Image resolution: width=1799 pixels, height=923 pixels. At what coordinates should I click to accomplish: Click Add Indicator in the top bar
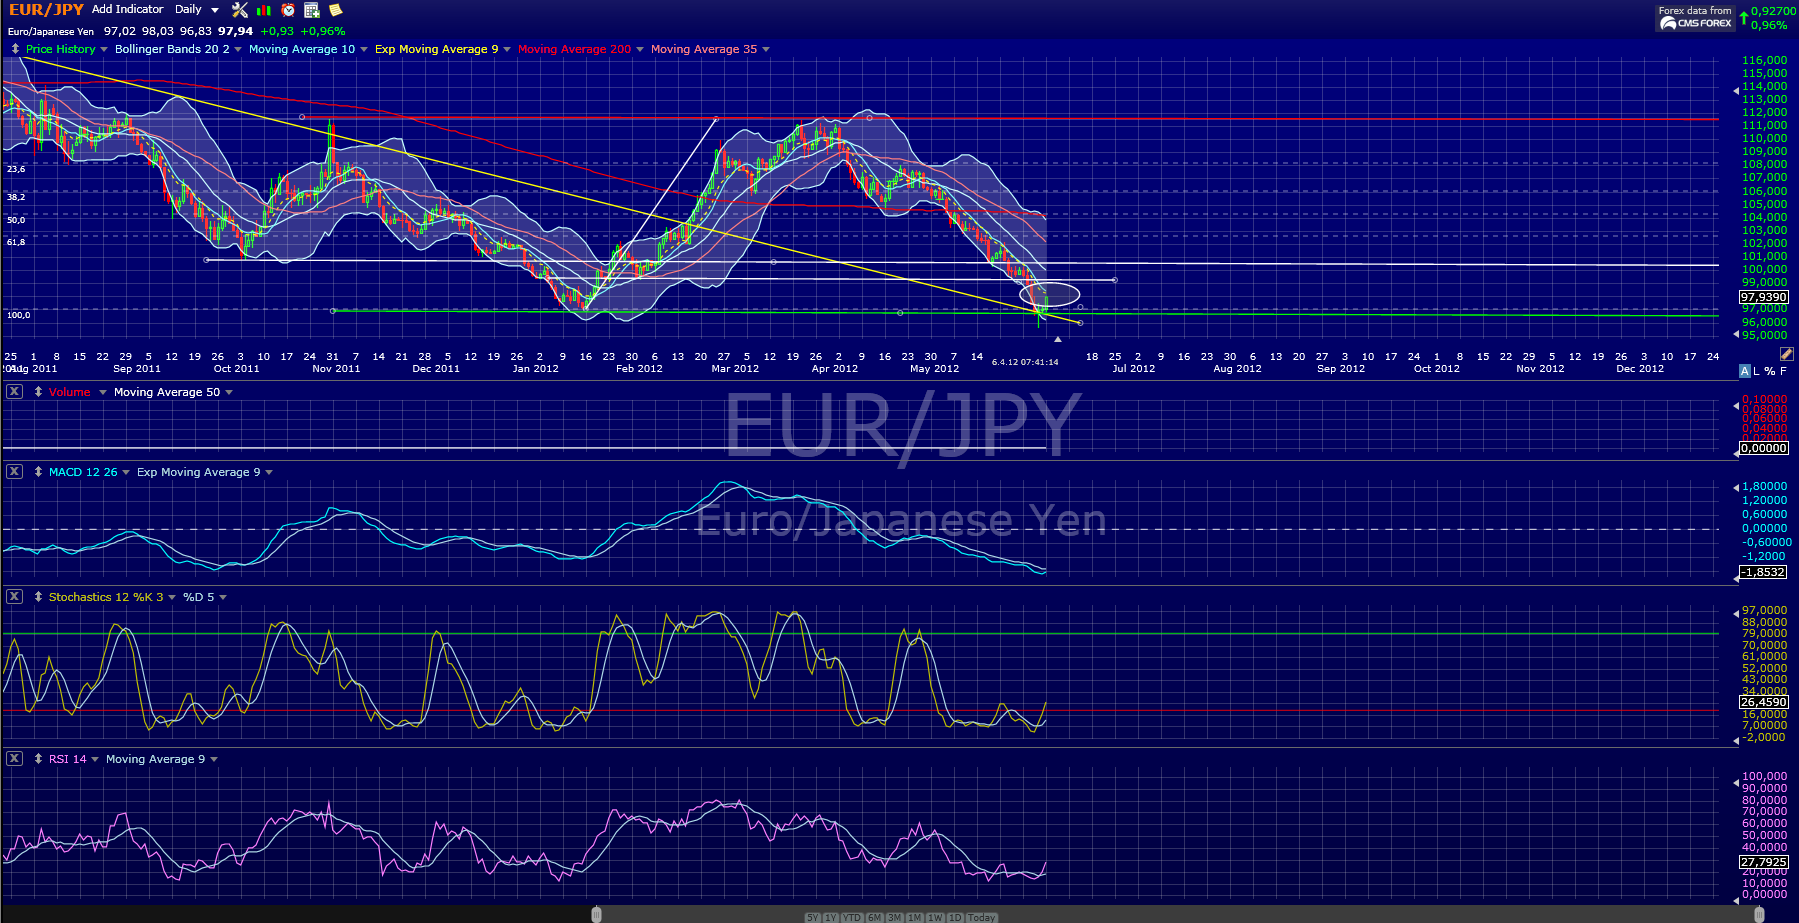(x=127, y=9)
